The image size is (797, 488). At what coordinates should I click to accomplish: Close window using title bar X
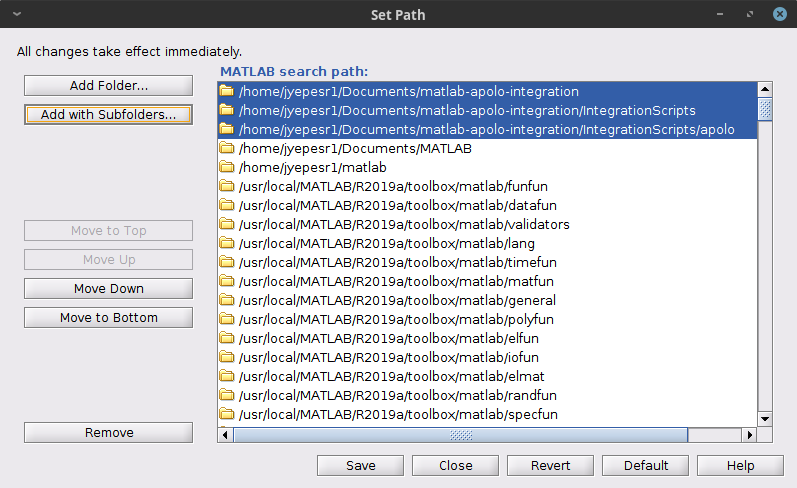pyautogui.click(x=780, y=14)
